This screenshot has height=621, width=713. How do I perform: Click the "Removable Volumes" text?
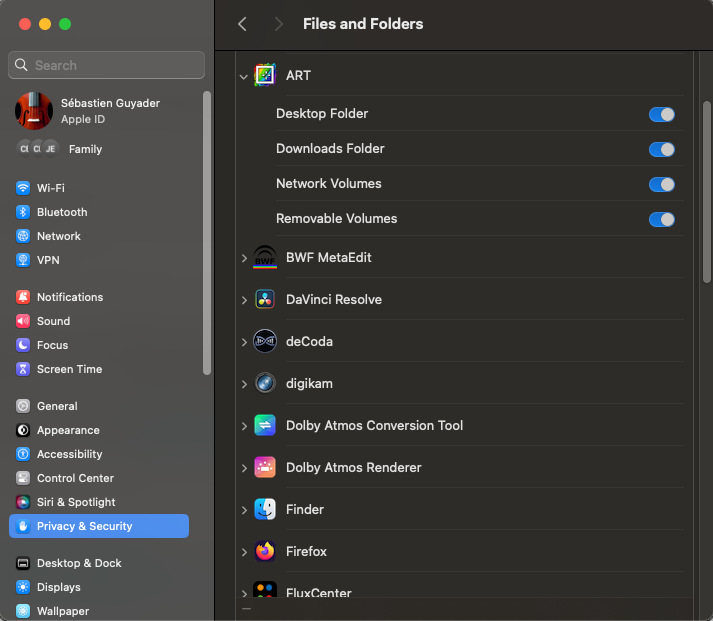click(336, 219)
